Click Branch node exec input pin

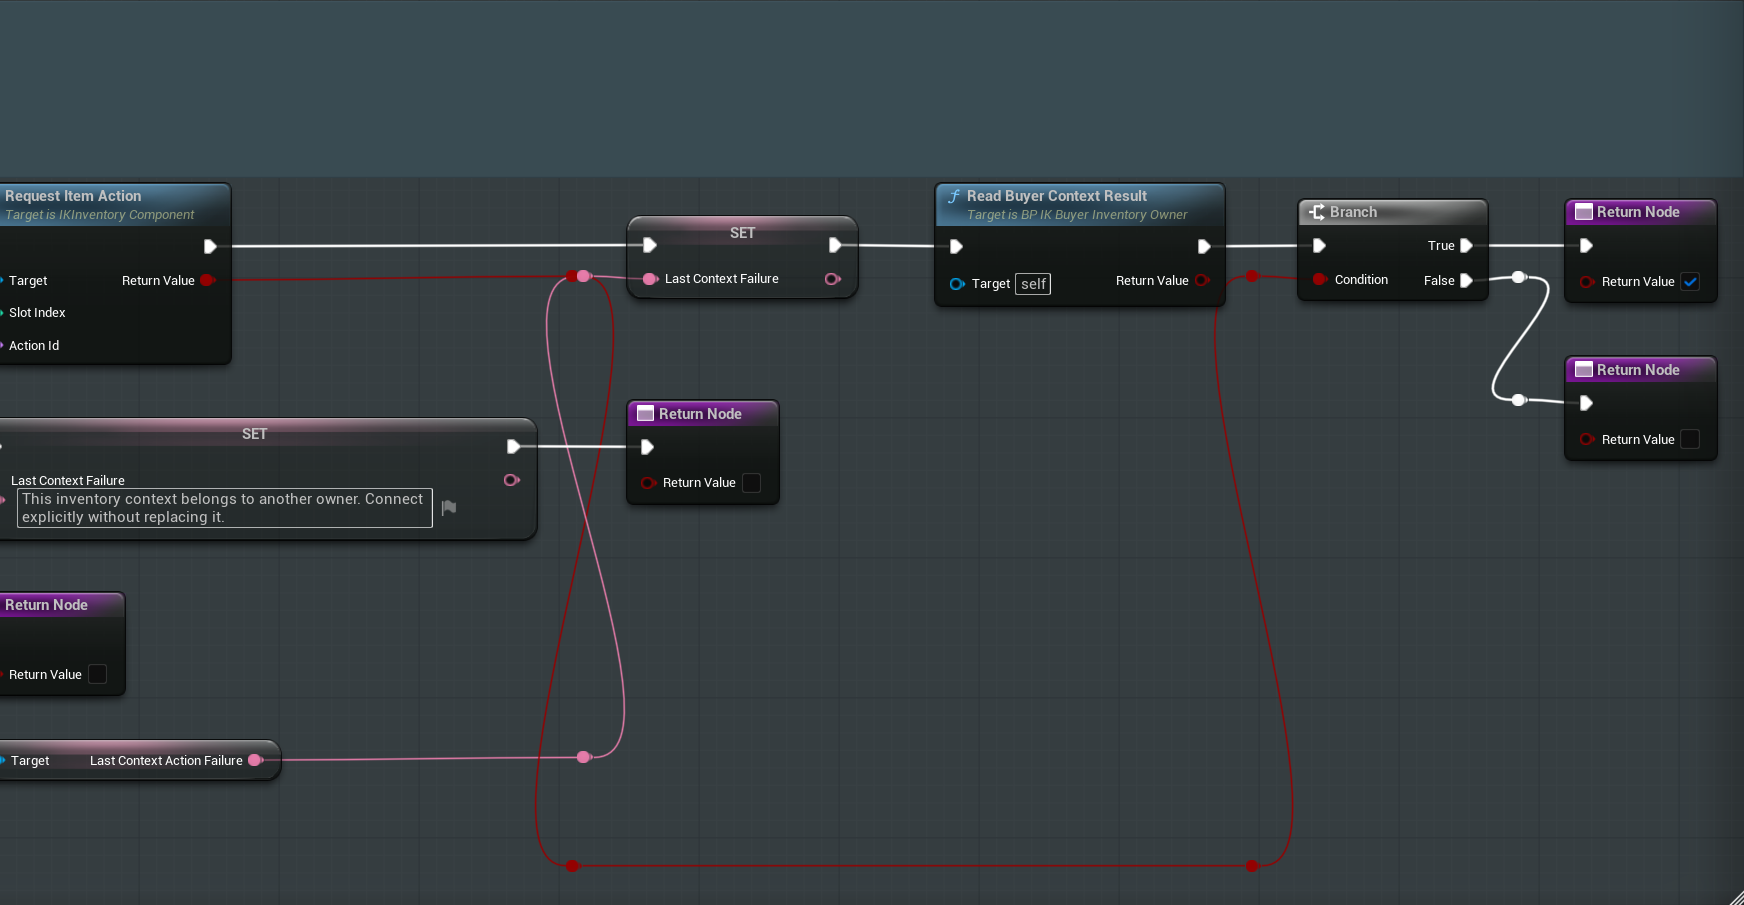[x=1319, y=245]
